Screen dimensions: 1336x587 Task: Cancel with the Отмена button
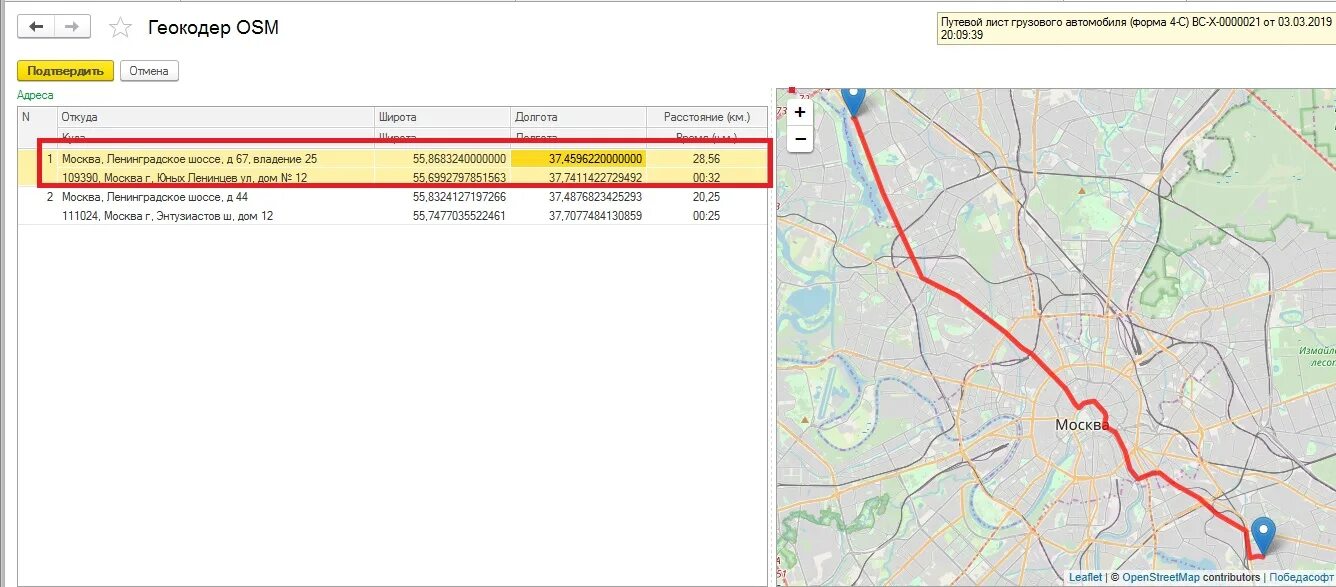149,71
